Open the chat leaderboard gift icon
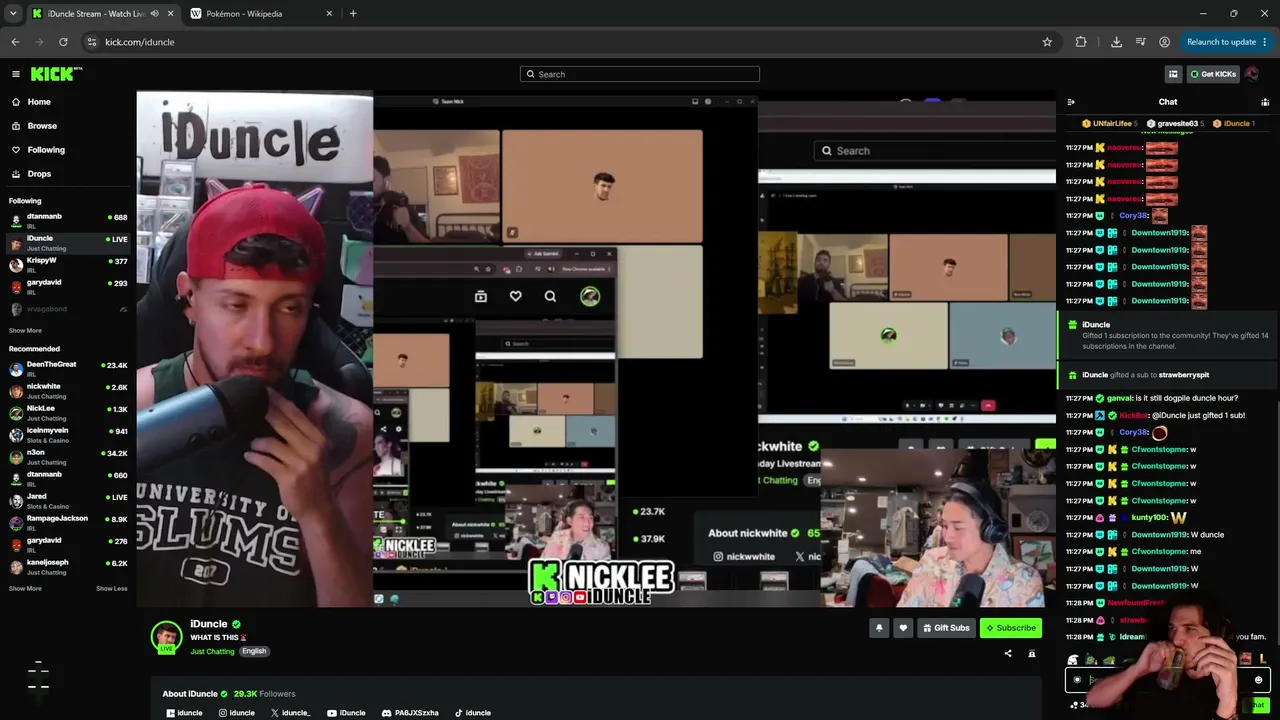1280x720 pixels. tap(1265, 102)
